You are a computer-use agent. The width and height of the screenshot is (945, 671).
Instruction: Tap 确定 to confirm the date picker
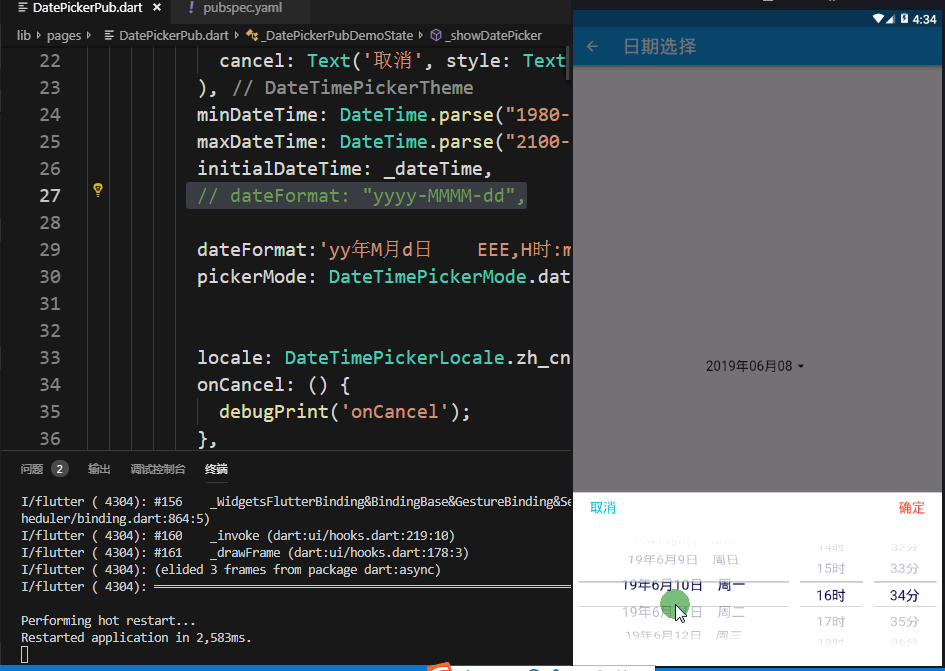click(911, 508)
